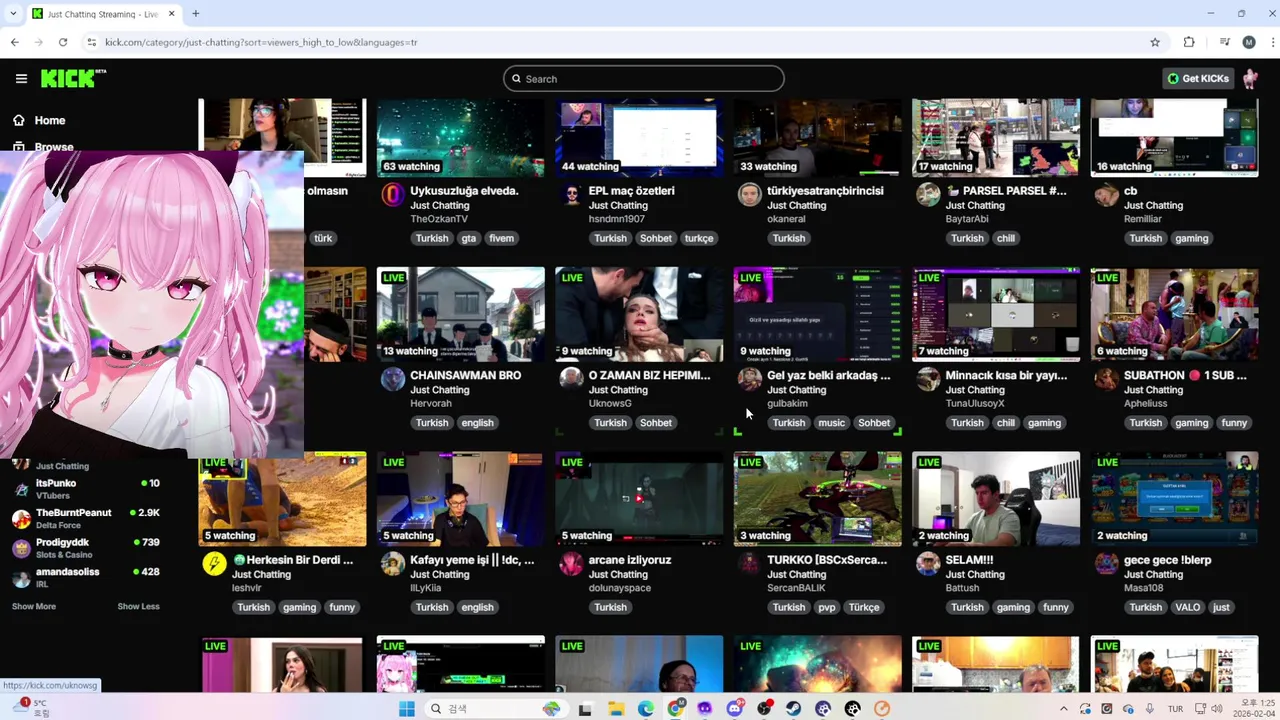Open SUBATHON stream thumbnail with 6 watching
The width and height of the screenshot is (1280, 720).
(x=1175, y=314)
